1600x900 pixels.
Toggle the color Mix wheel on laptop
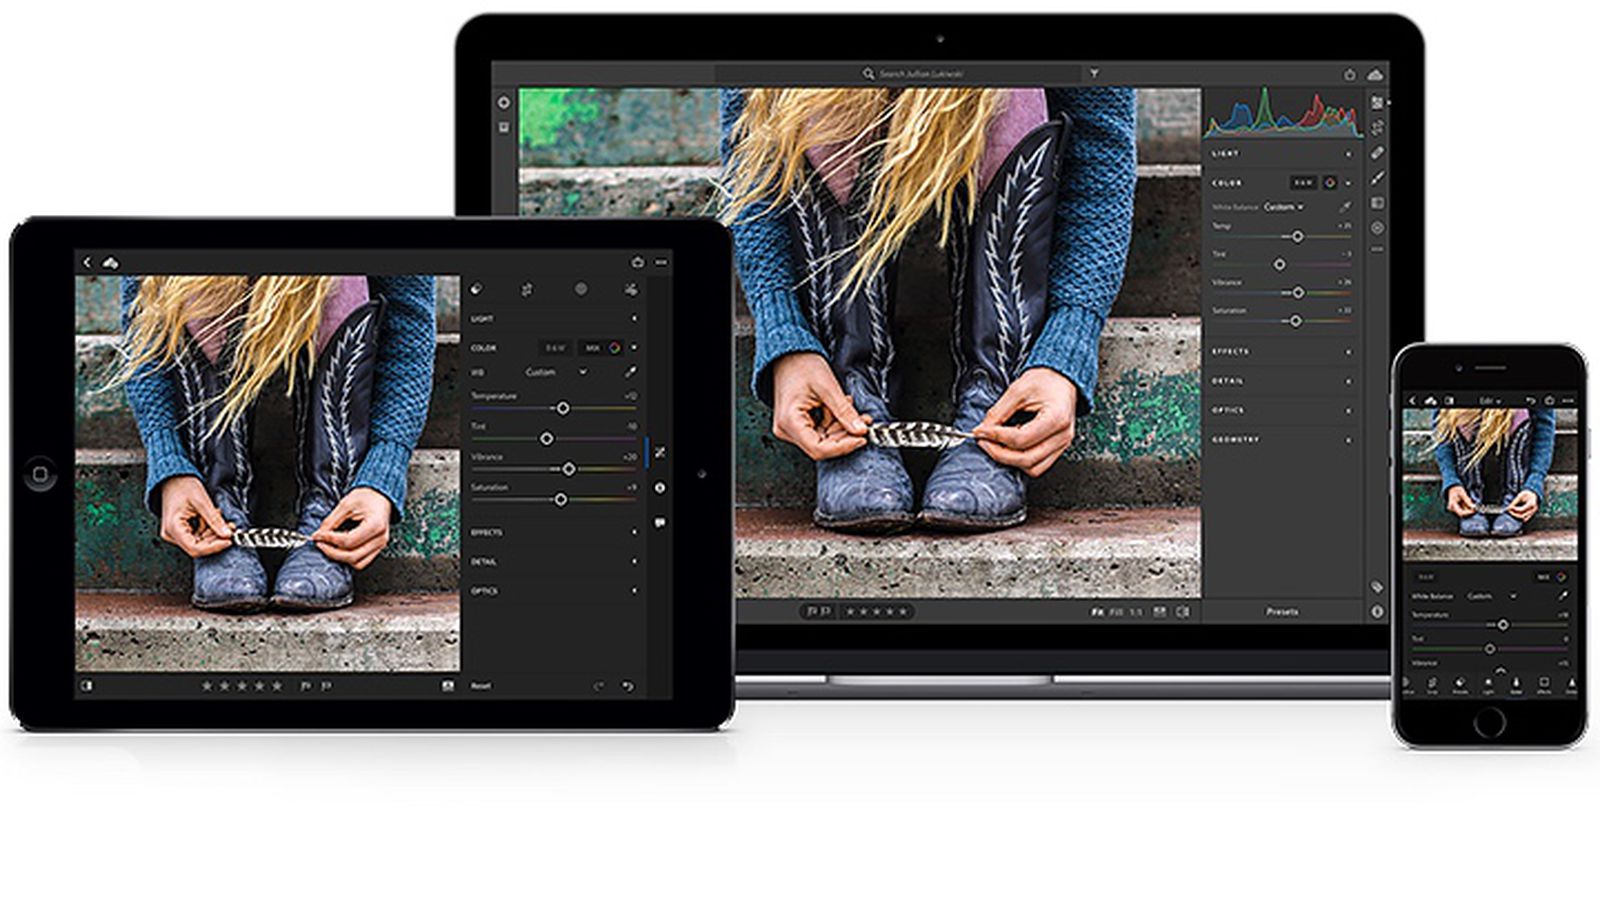click(1330, 183)
